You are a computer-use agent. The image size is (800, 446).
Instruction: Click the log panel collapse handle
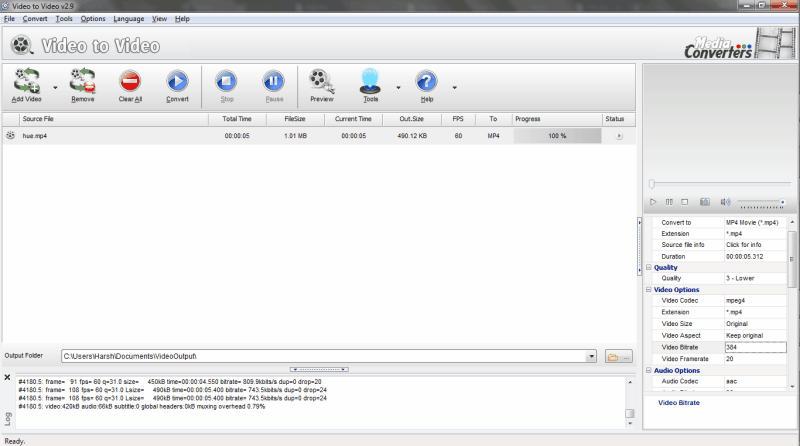tap(319, 369)
